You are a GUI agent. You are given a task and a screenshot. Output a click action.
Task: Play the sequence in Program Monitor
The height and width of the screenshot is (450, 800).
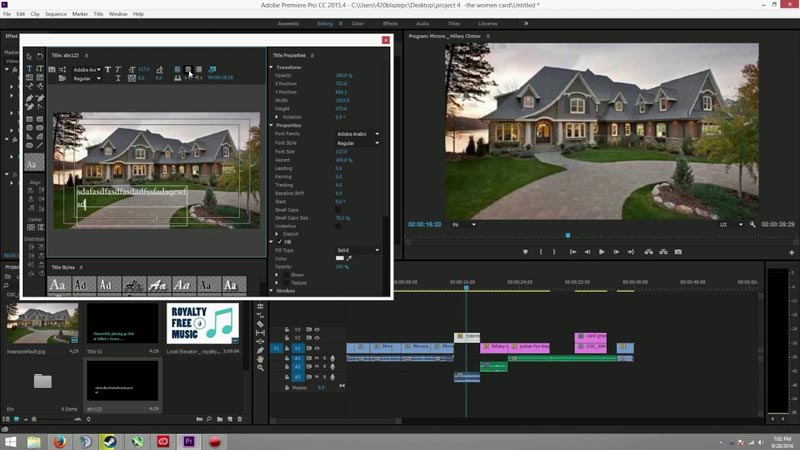pyautogui.click(x=602, y=252)
